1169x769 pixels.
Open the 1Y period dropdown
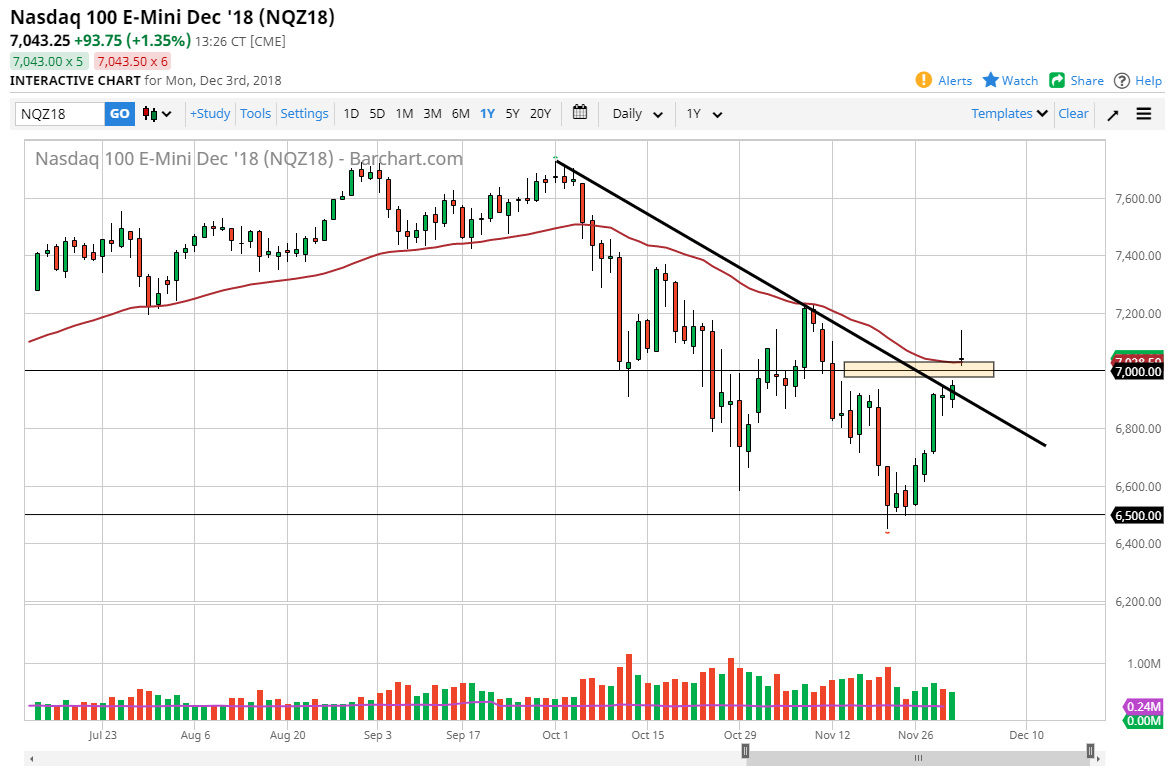coord(704,114)
